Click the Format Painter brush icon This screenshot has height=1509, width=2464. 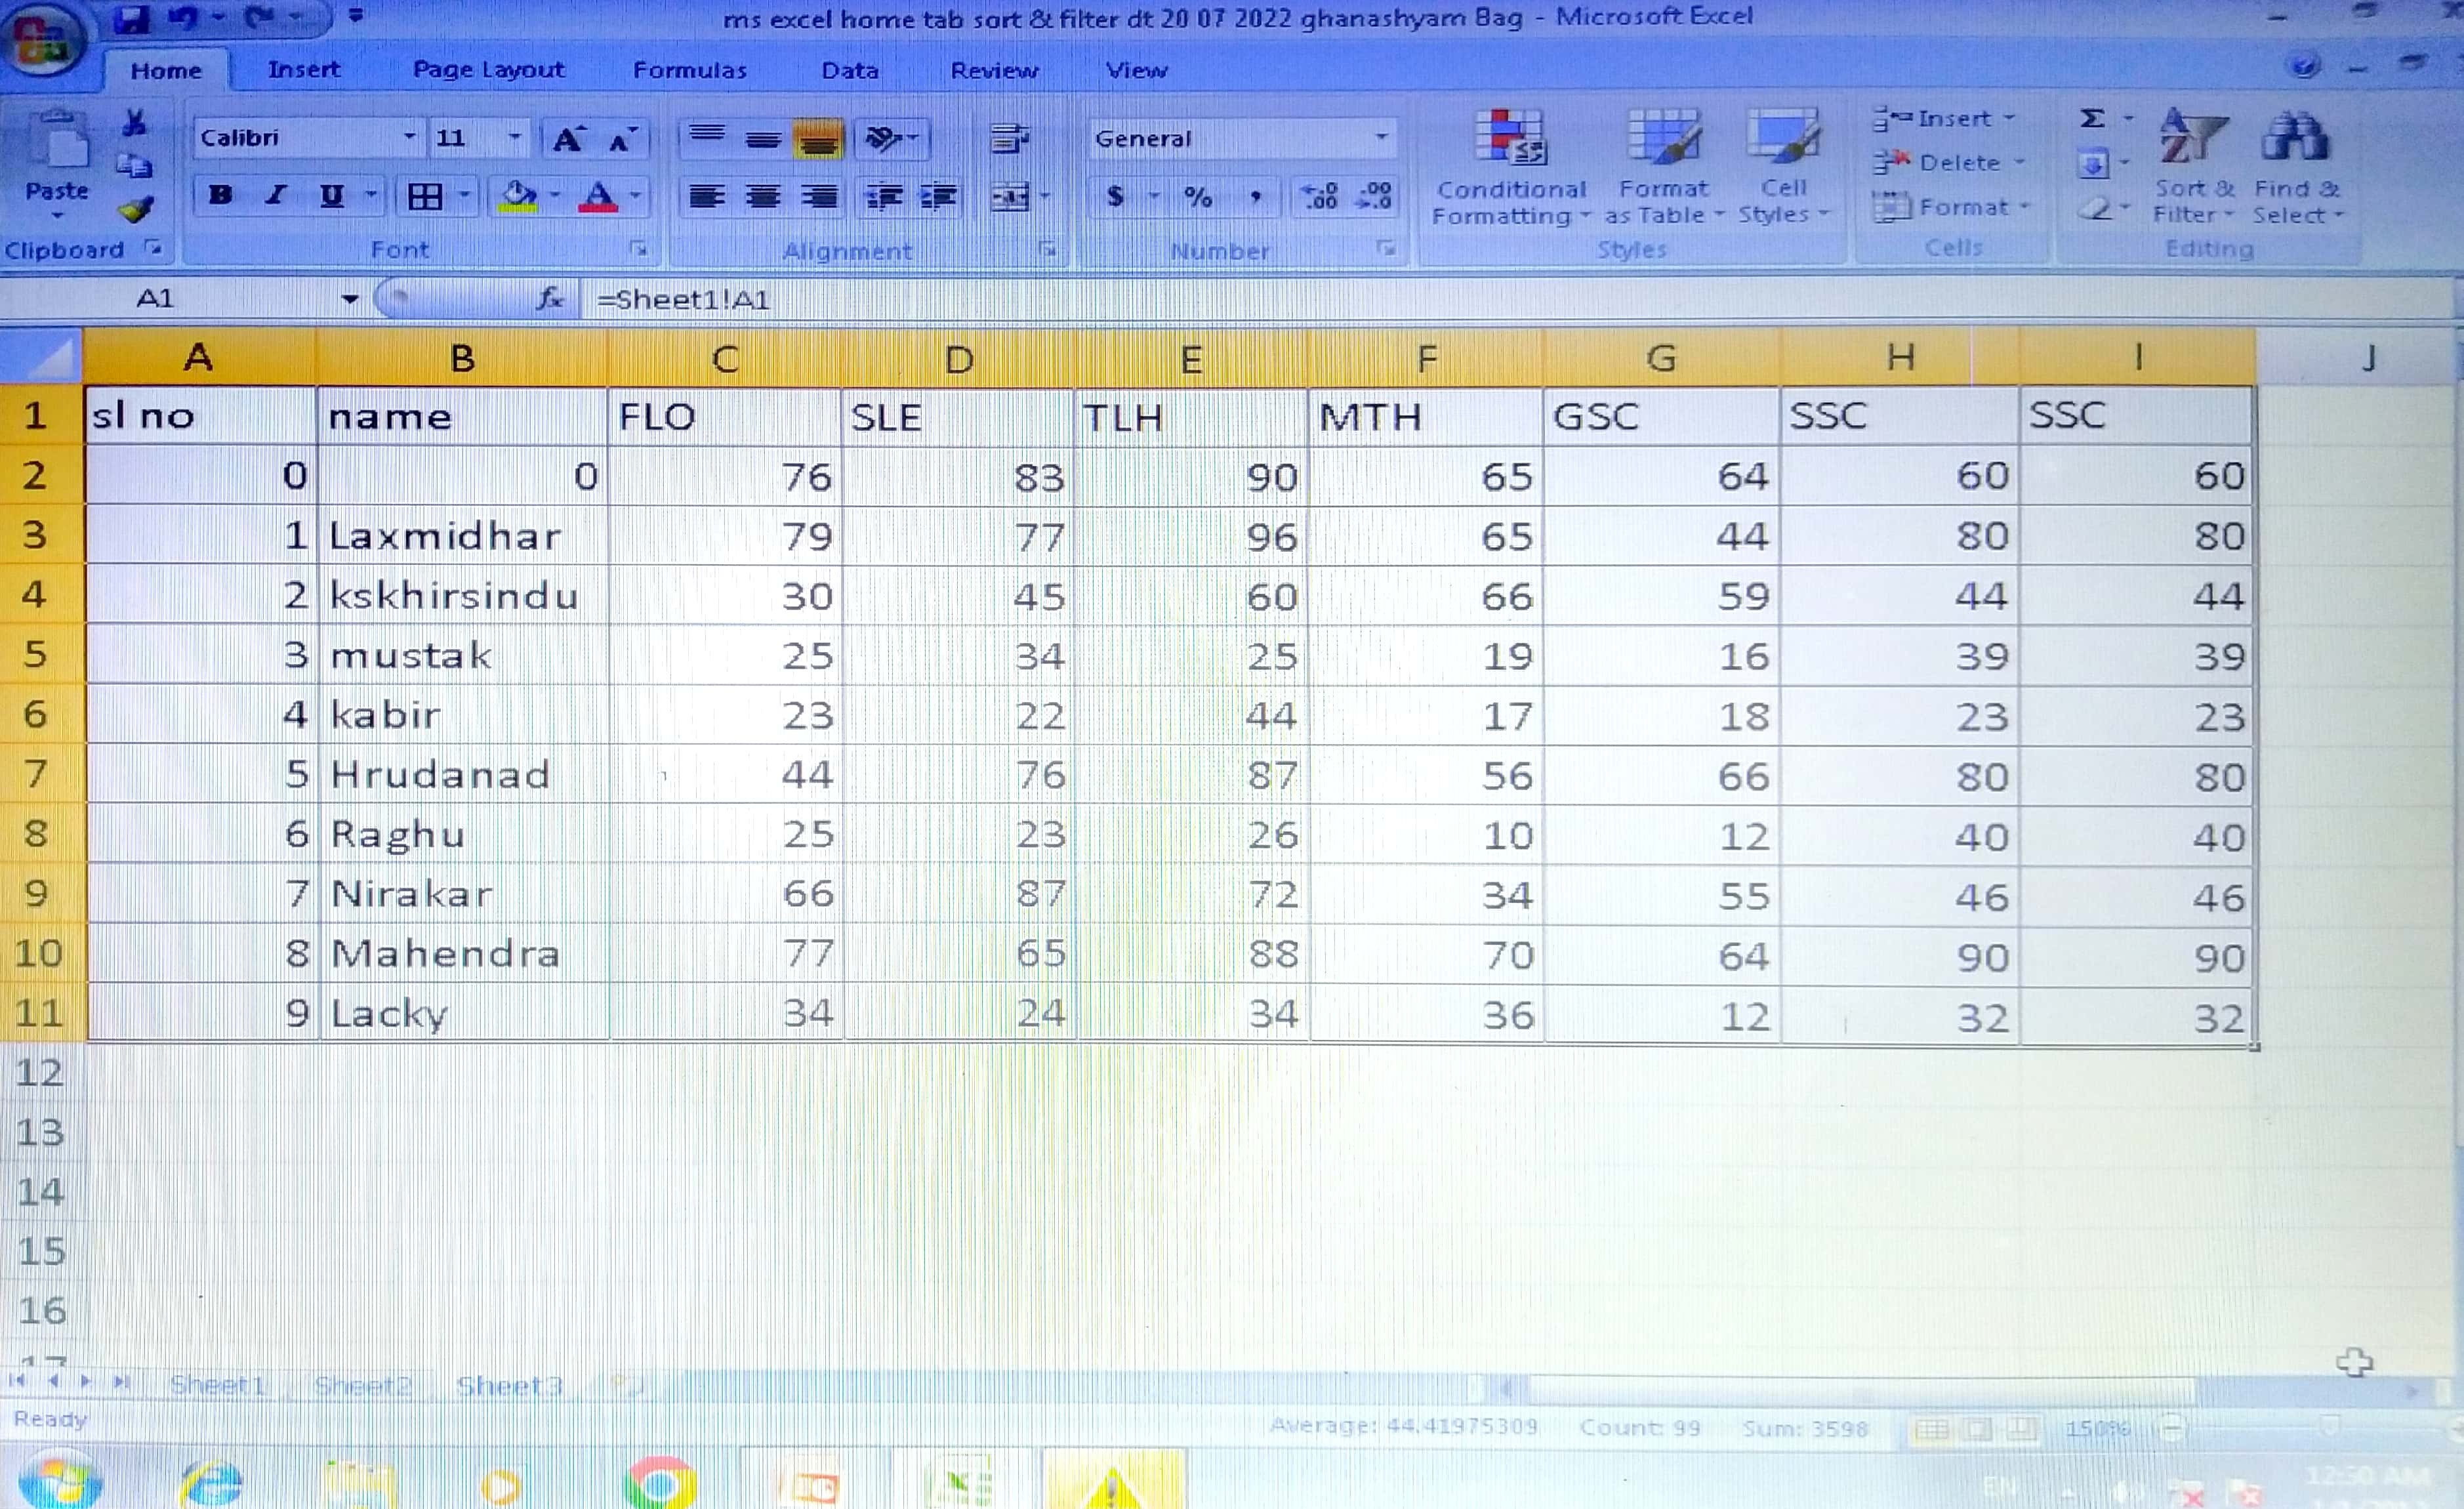click(x=135, y=209)
